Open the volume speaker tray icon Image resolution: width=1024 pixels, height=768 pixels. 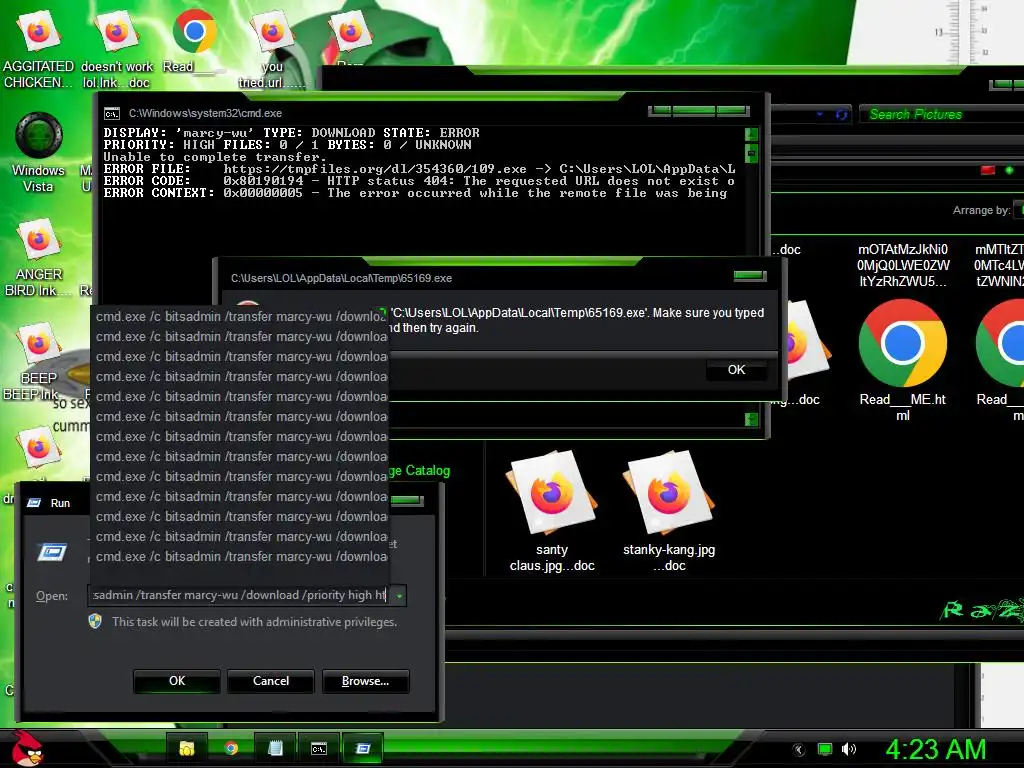click(x=849, y=749)
